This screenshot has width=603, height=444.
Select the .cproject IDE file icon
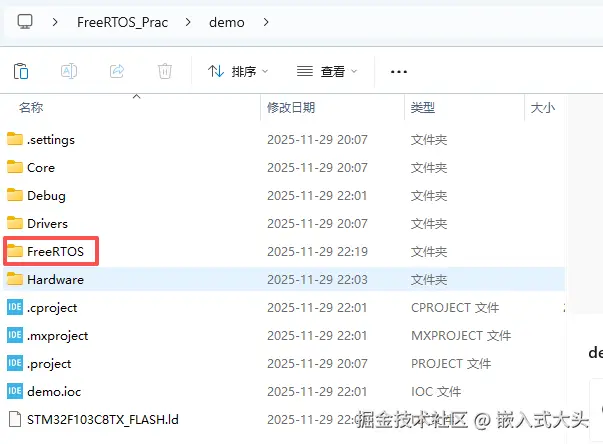click(15, 307)
